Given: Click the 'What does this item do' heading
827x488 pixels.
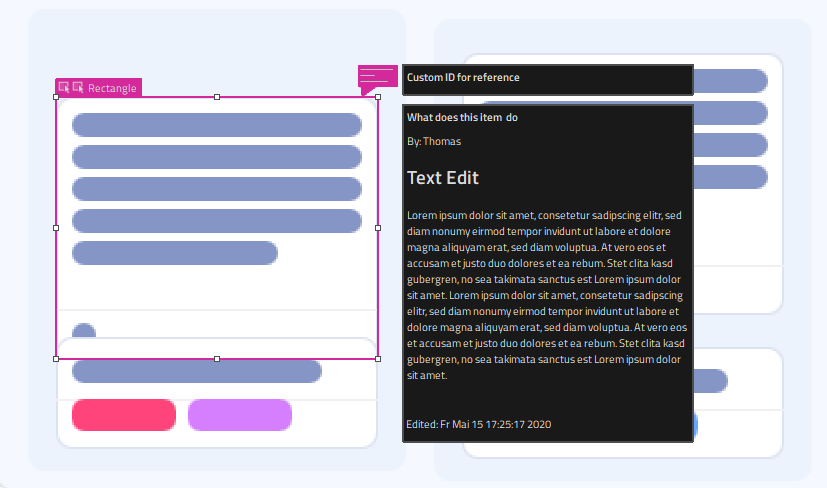Looking at the screenshot, I should 462,118.
